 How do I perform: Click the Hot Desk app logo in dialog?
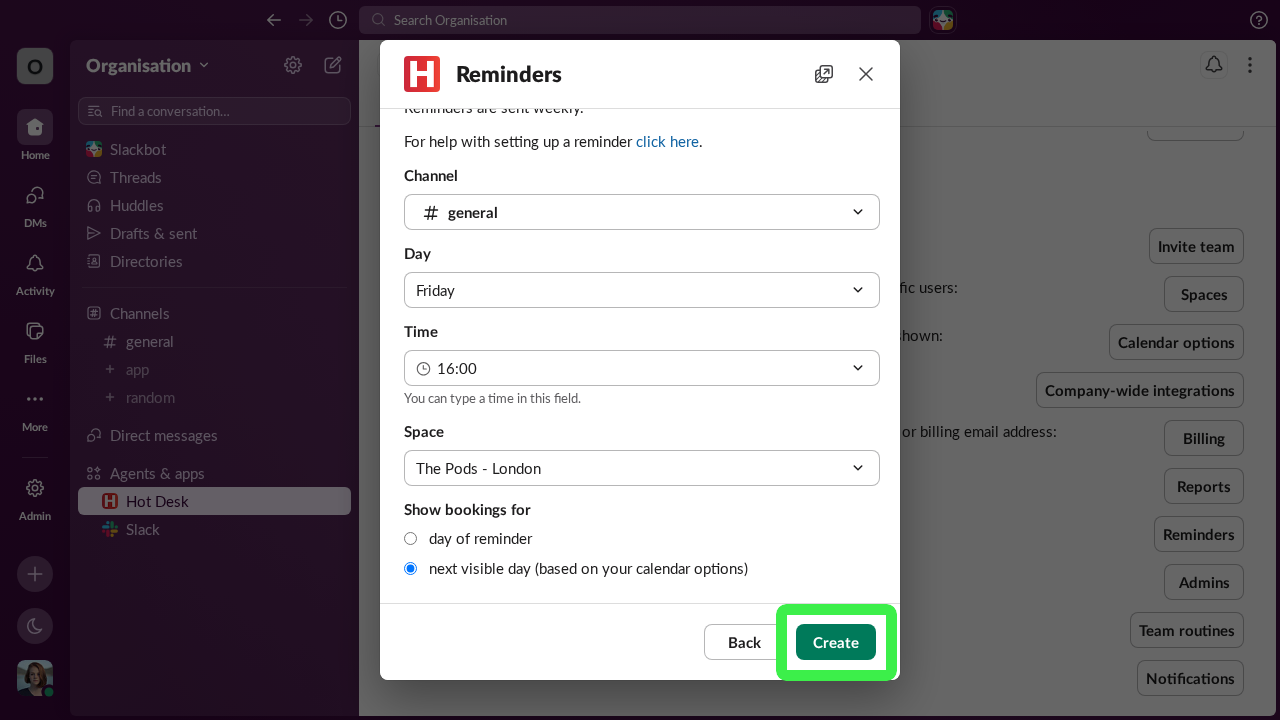422,74
